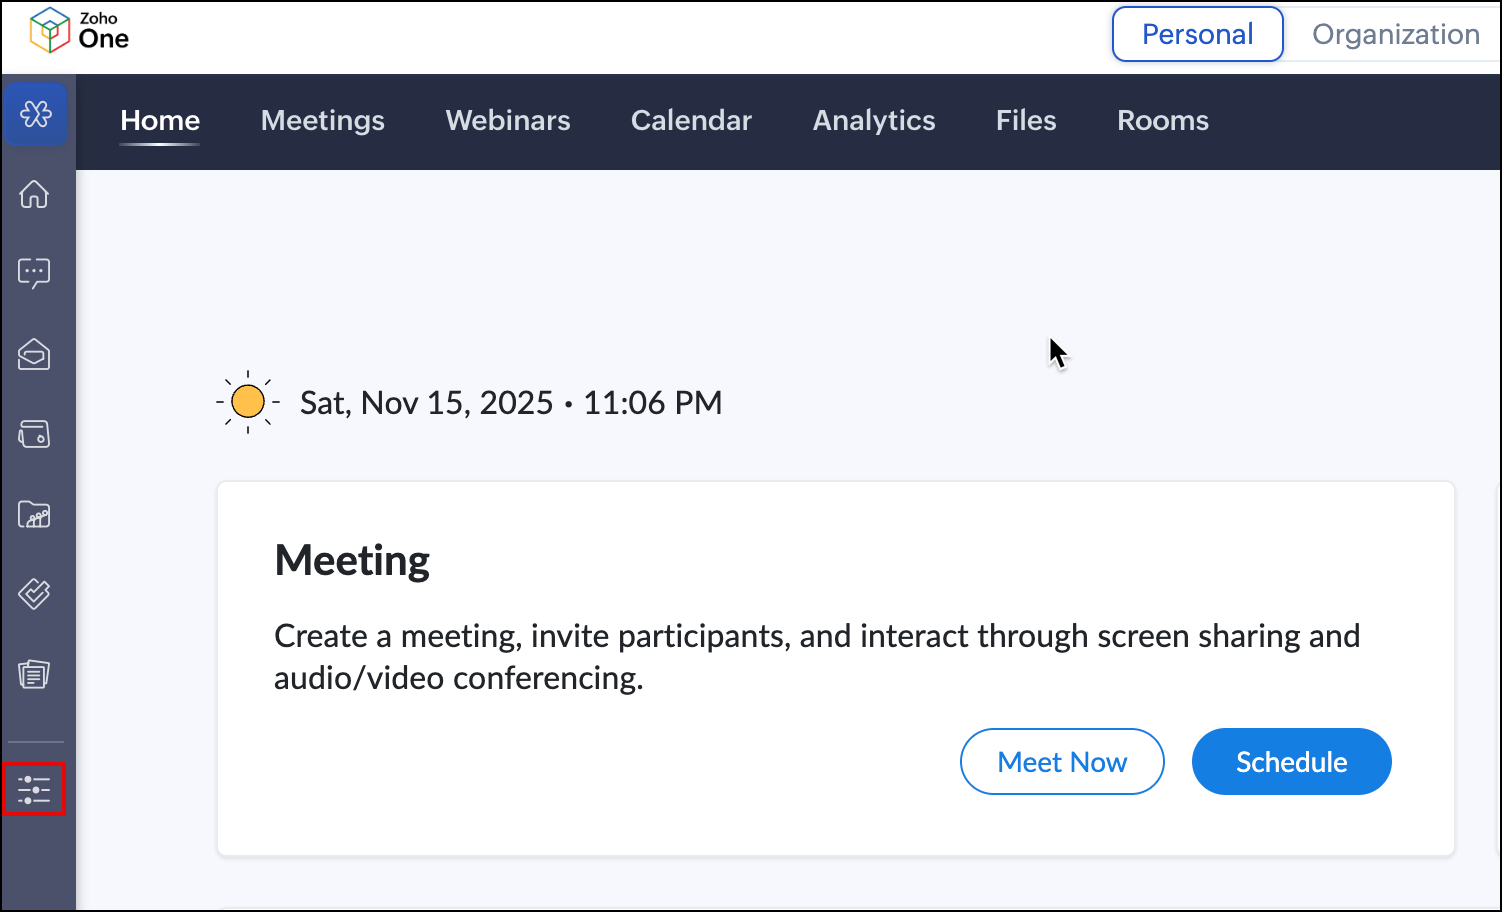Click the double checkmark tasks icon
The image size is (1502, 912).
[34, 594]
